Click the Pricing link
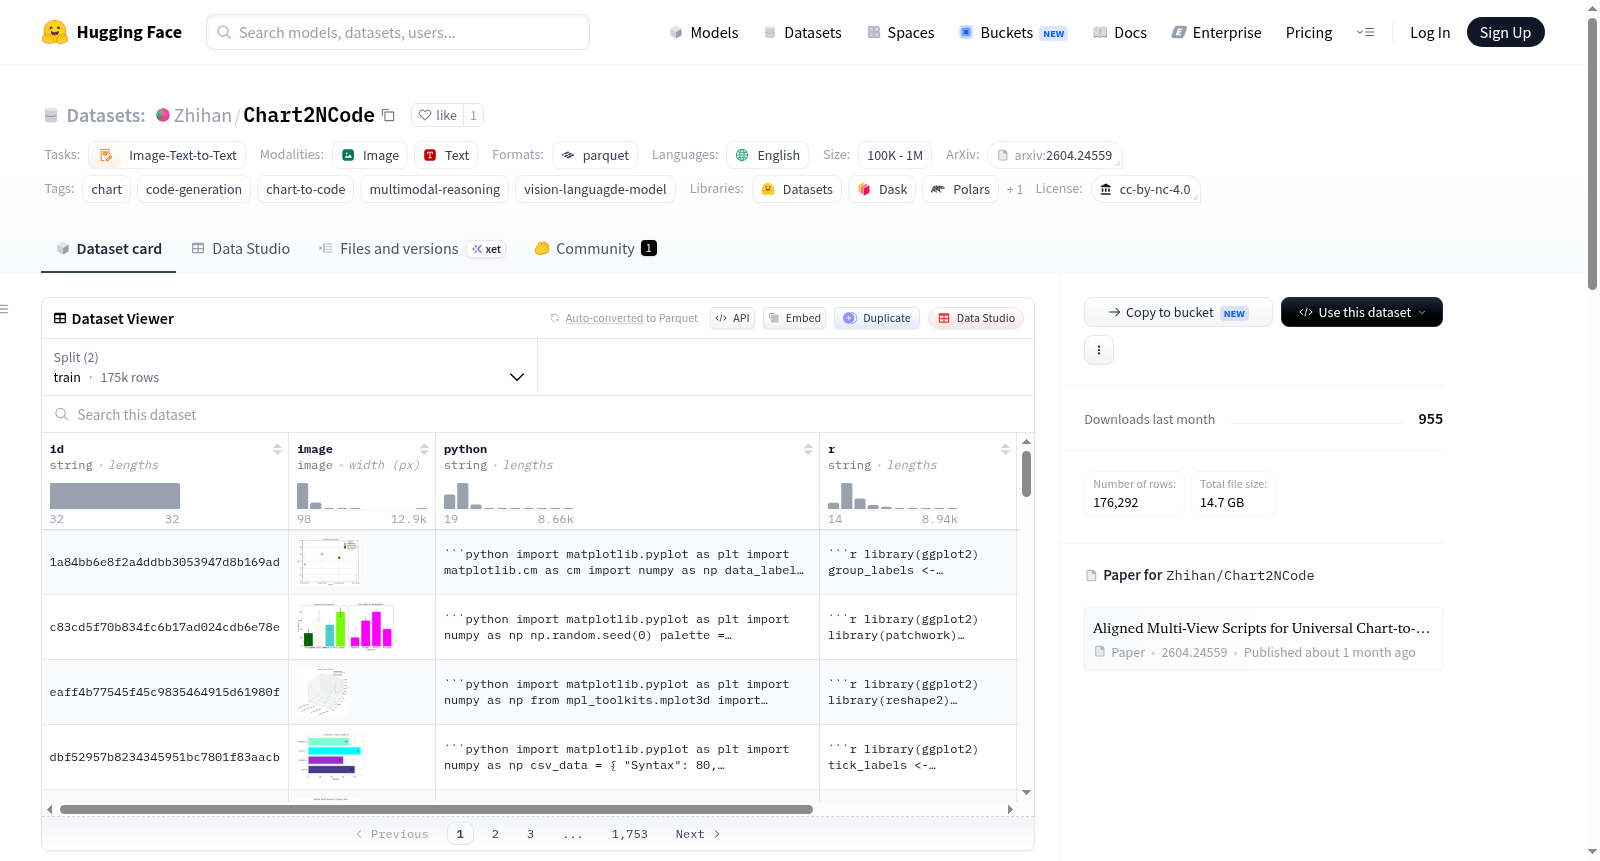 (x=1309, y=32)
